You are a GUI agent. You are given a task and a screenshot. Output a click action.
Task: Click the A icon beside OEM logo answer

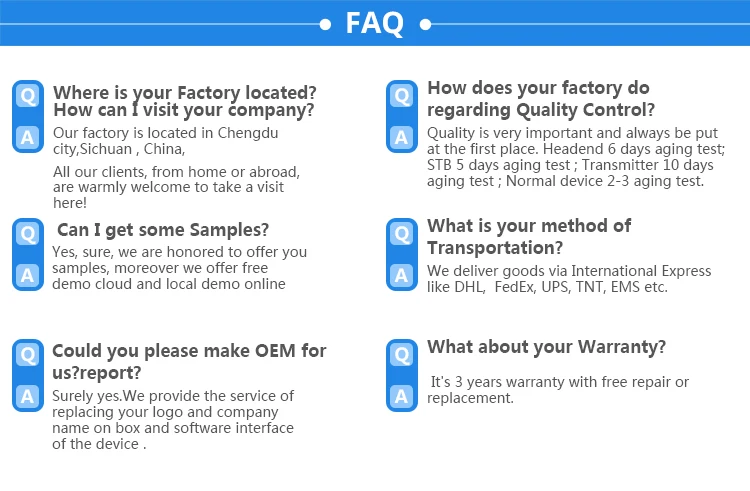(27, 395)
